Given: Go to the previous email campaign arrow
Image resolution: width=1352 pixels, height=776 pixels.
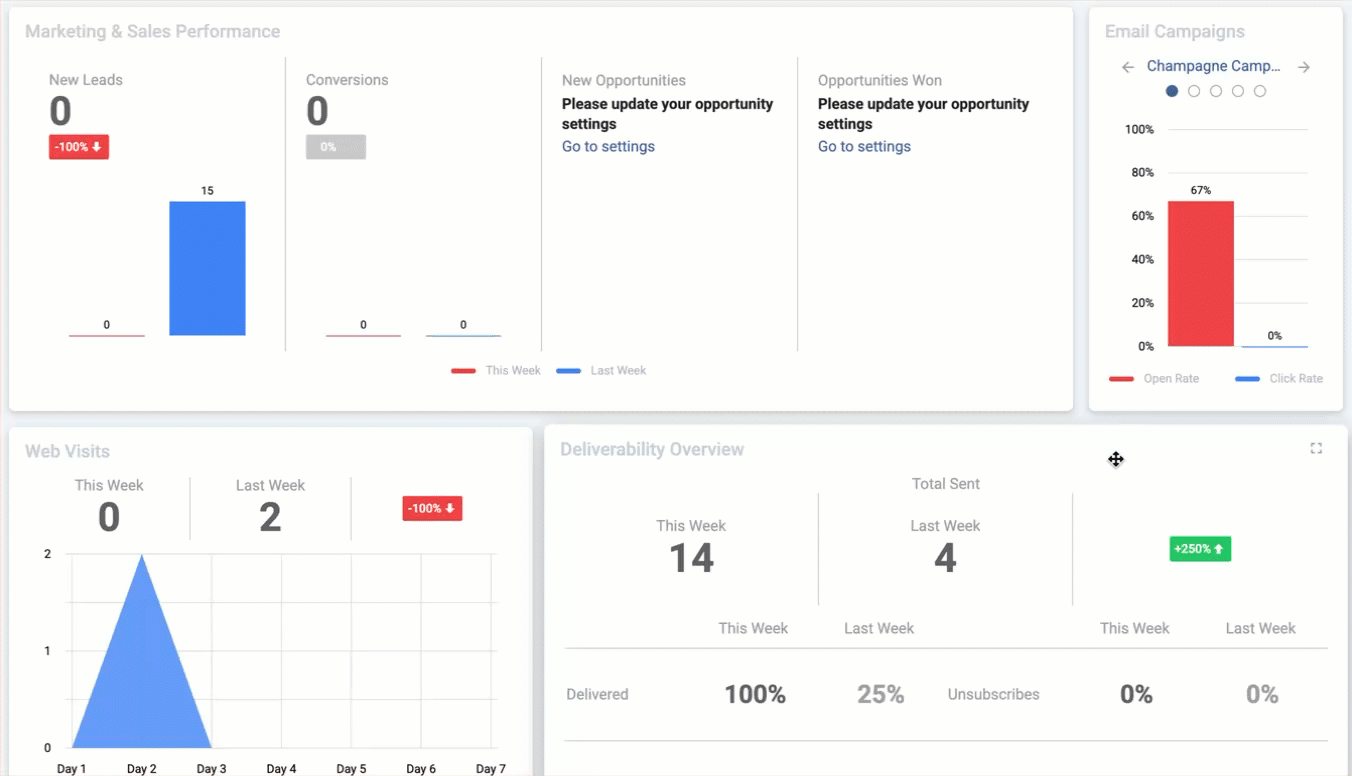Looking at the screenshot, I should coord(1128,67).
